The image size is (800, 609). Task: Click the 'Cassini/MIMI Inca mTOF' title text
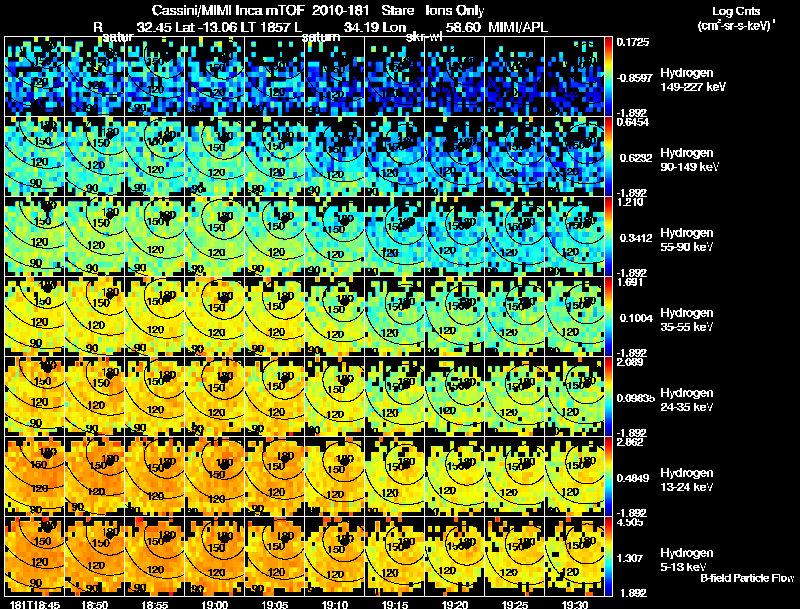(228, 10)
